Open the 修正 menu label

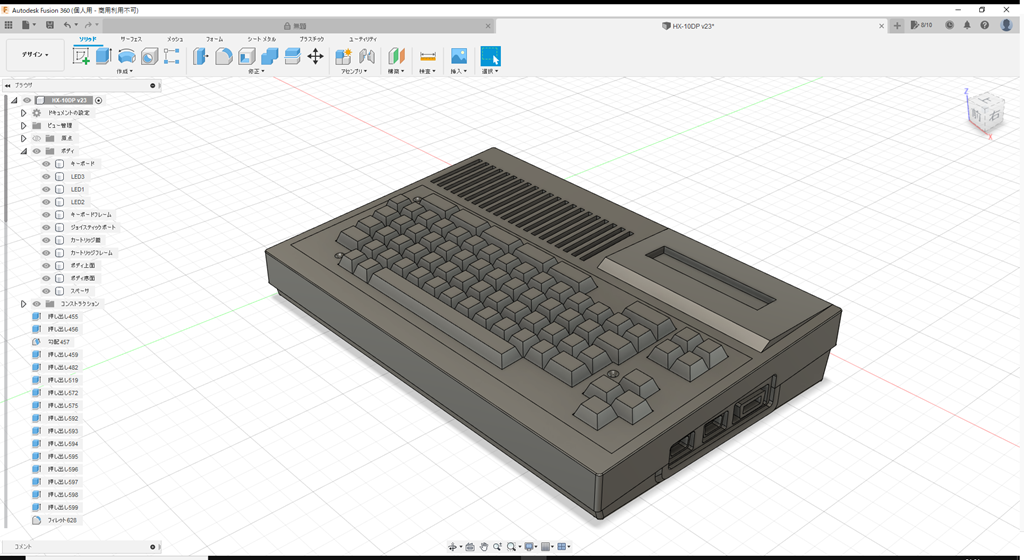pos(255,72)
